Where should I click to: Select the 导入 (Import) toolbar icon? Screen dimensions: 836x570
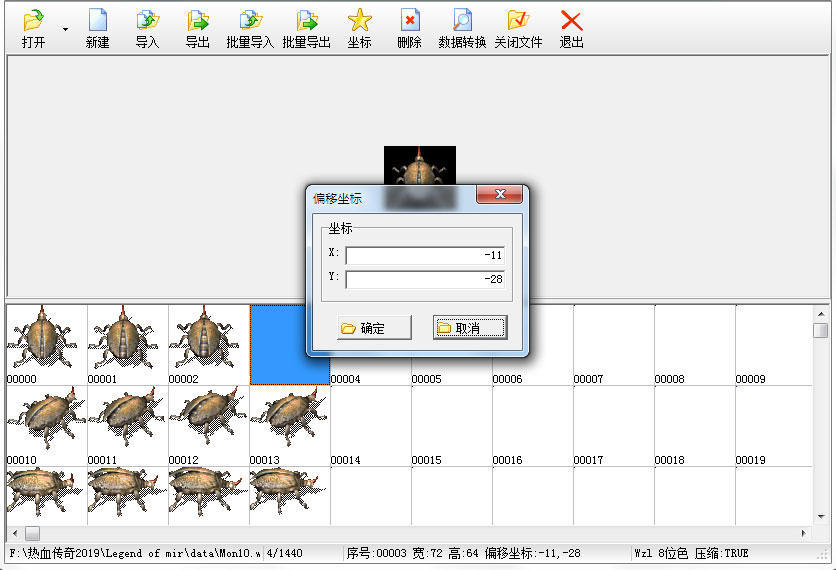tap(147, 22)
